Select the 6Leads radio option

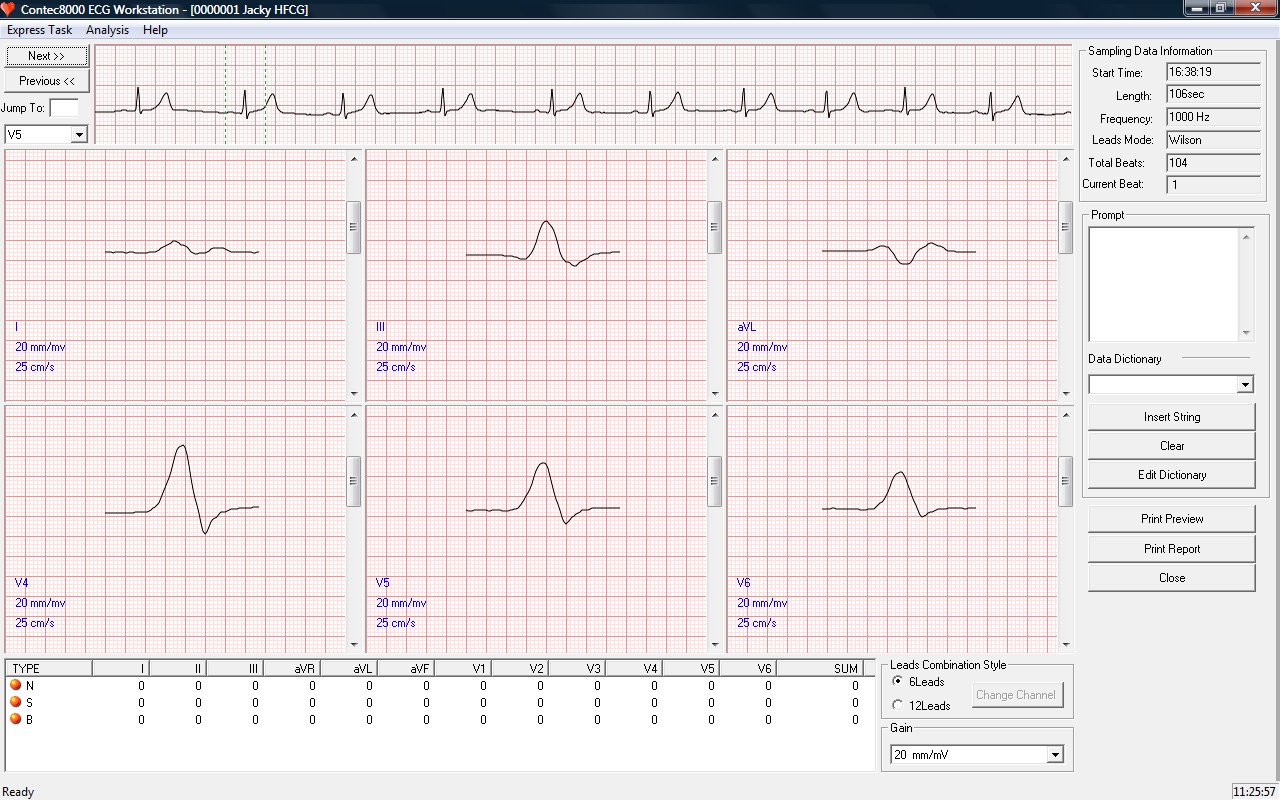pos(897,682)
